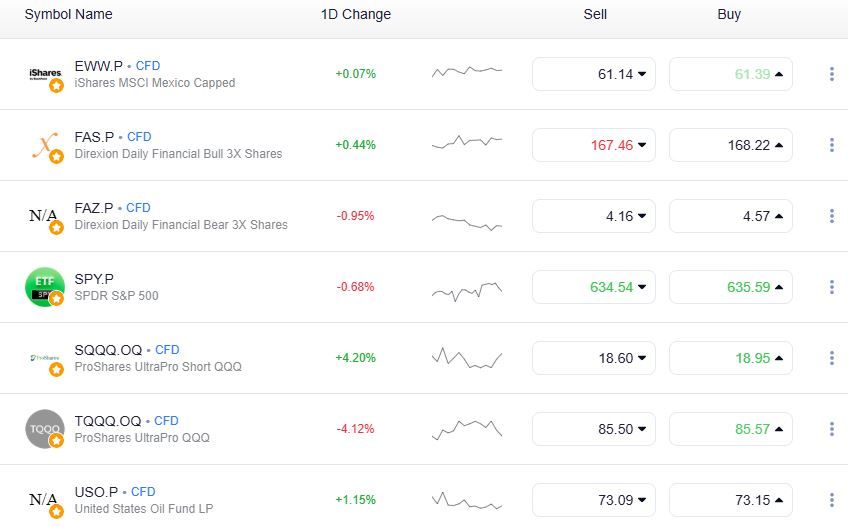Buy FAS.P at 168.22

pos(731,145)
